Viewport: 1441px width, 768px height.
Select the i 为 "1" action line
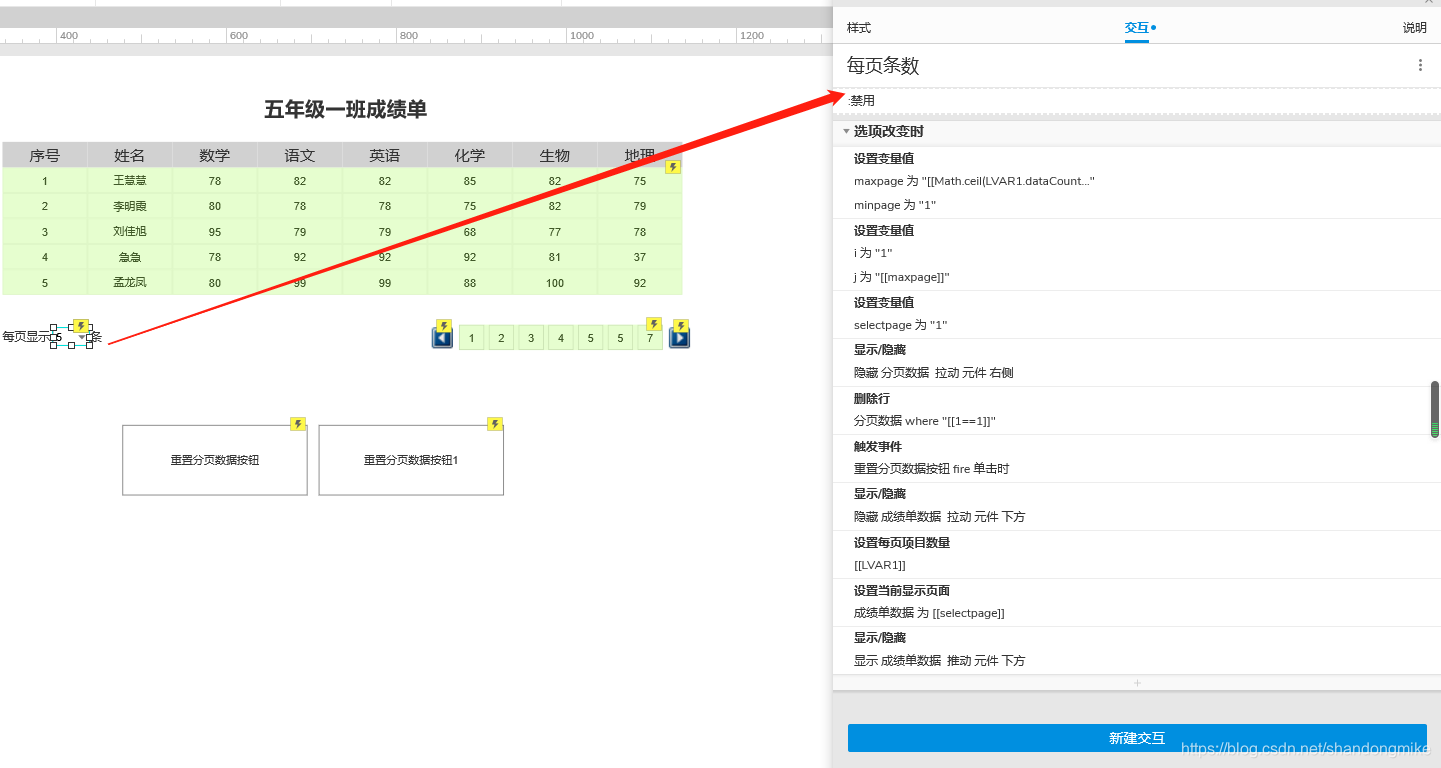coord(873,253)
